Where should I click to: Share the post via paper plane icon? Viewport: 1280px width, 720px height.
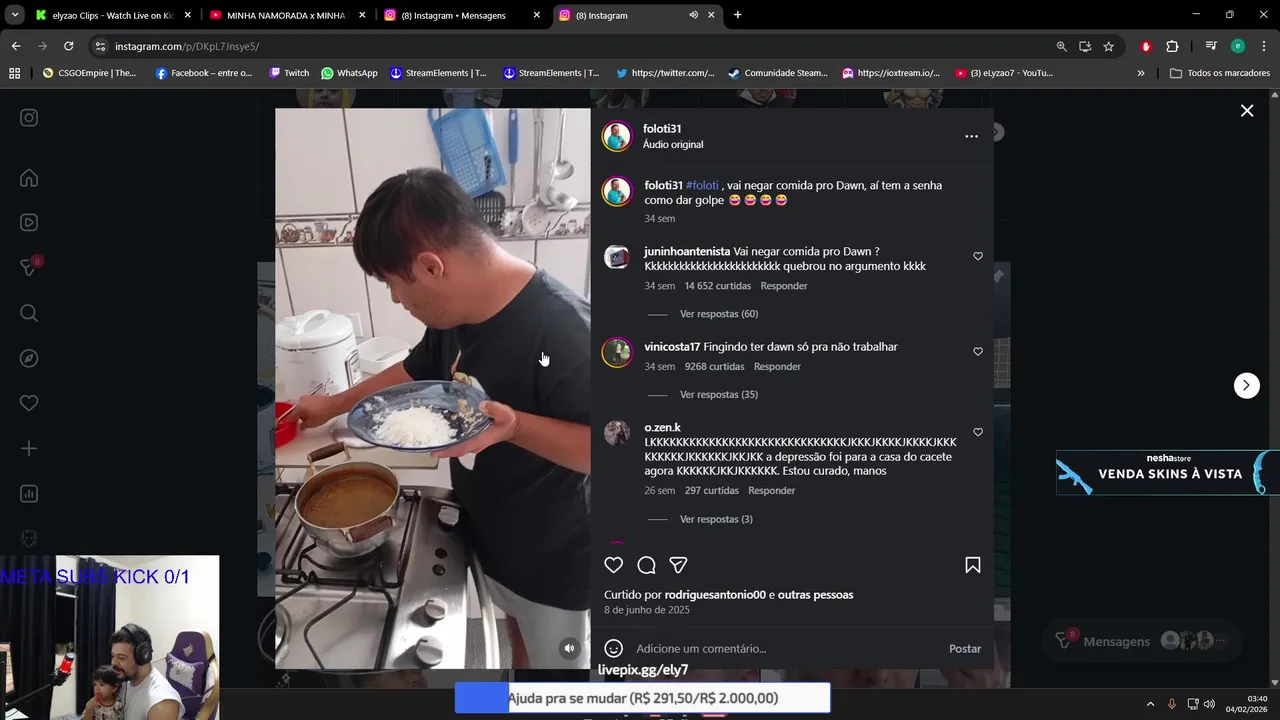click(x=678, y=565)
